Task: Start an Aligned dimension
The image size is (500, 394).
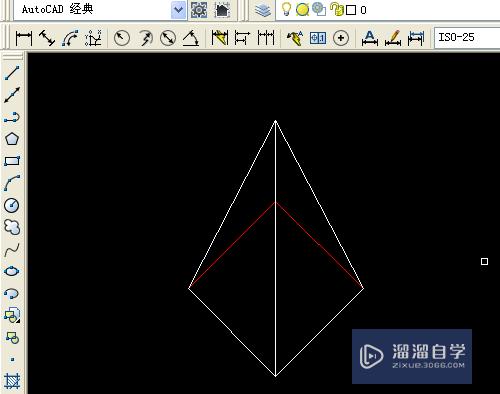Action: 47,38
